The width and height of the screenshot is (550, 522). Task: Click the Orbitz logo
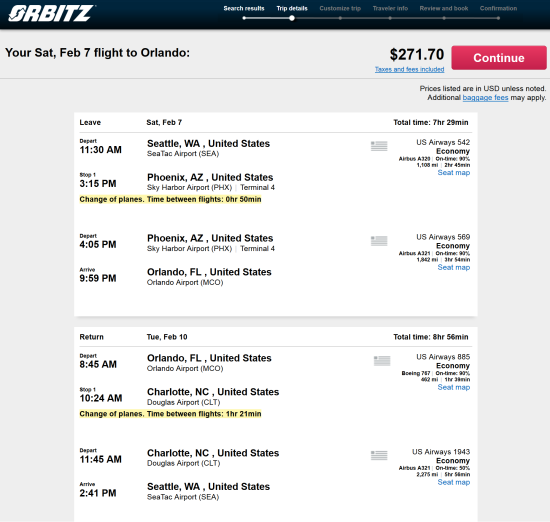(51, 13)
